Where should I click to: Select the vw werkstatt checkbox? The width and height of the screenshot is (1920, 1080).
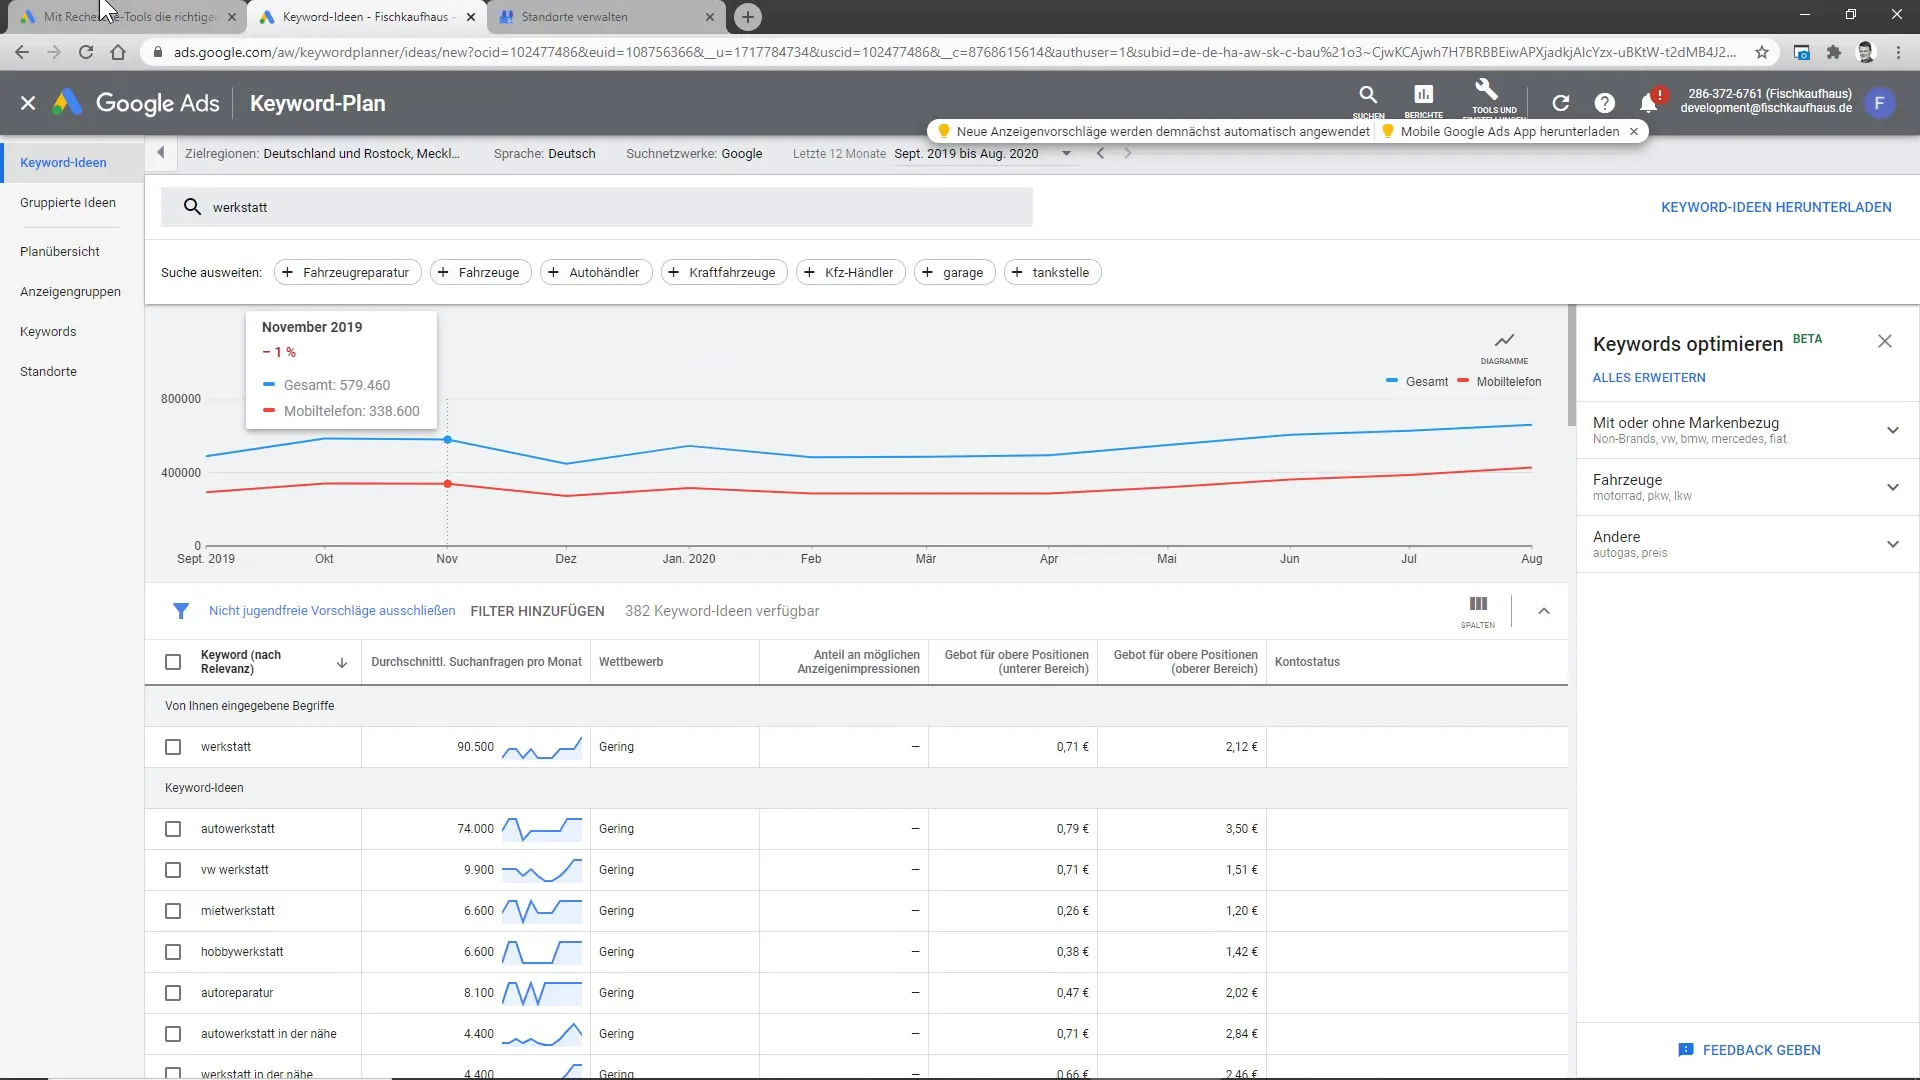[x=173, y=870]
